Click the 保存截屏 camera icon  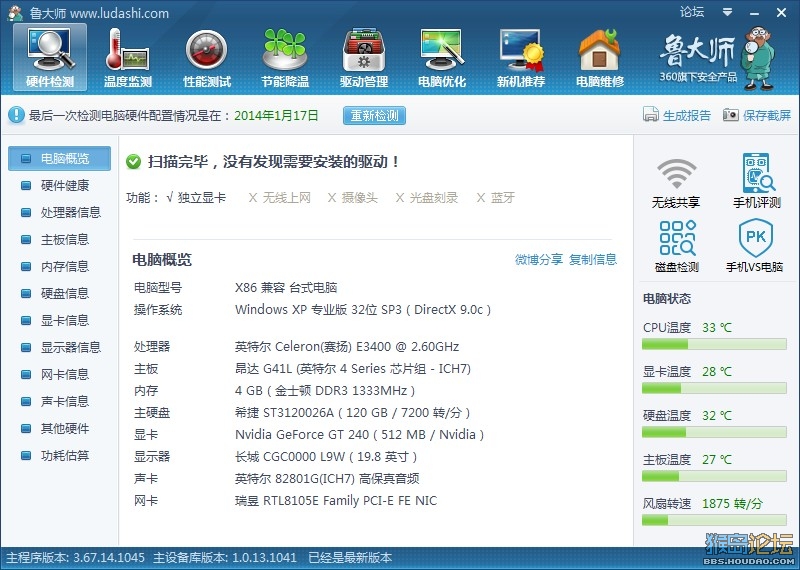pos(731,115)
